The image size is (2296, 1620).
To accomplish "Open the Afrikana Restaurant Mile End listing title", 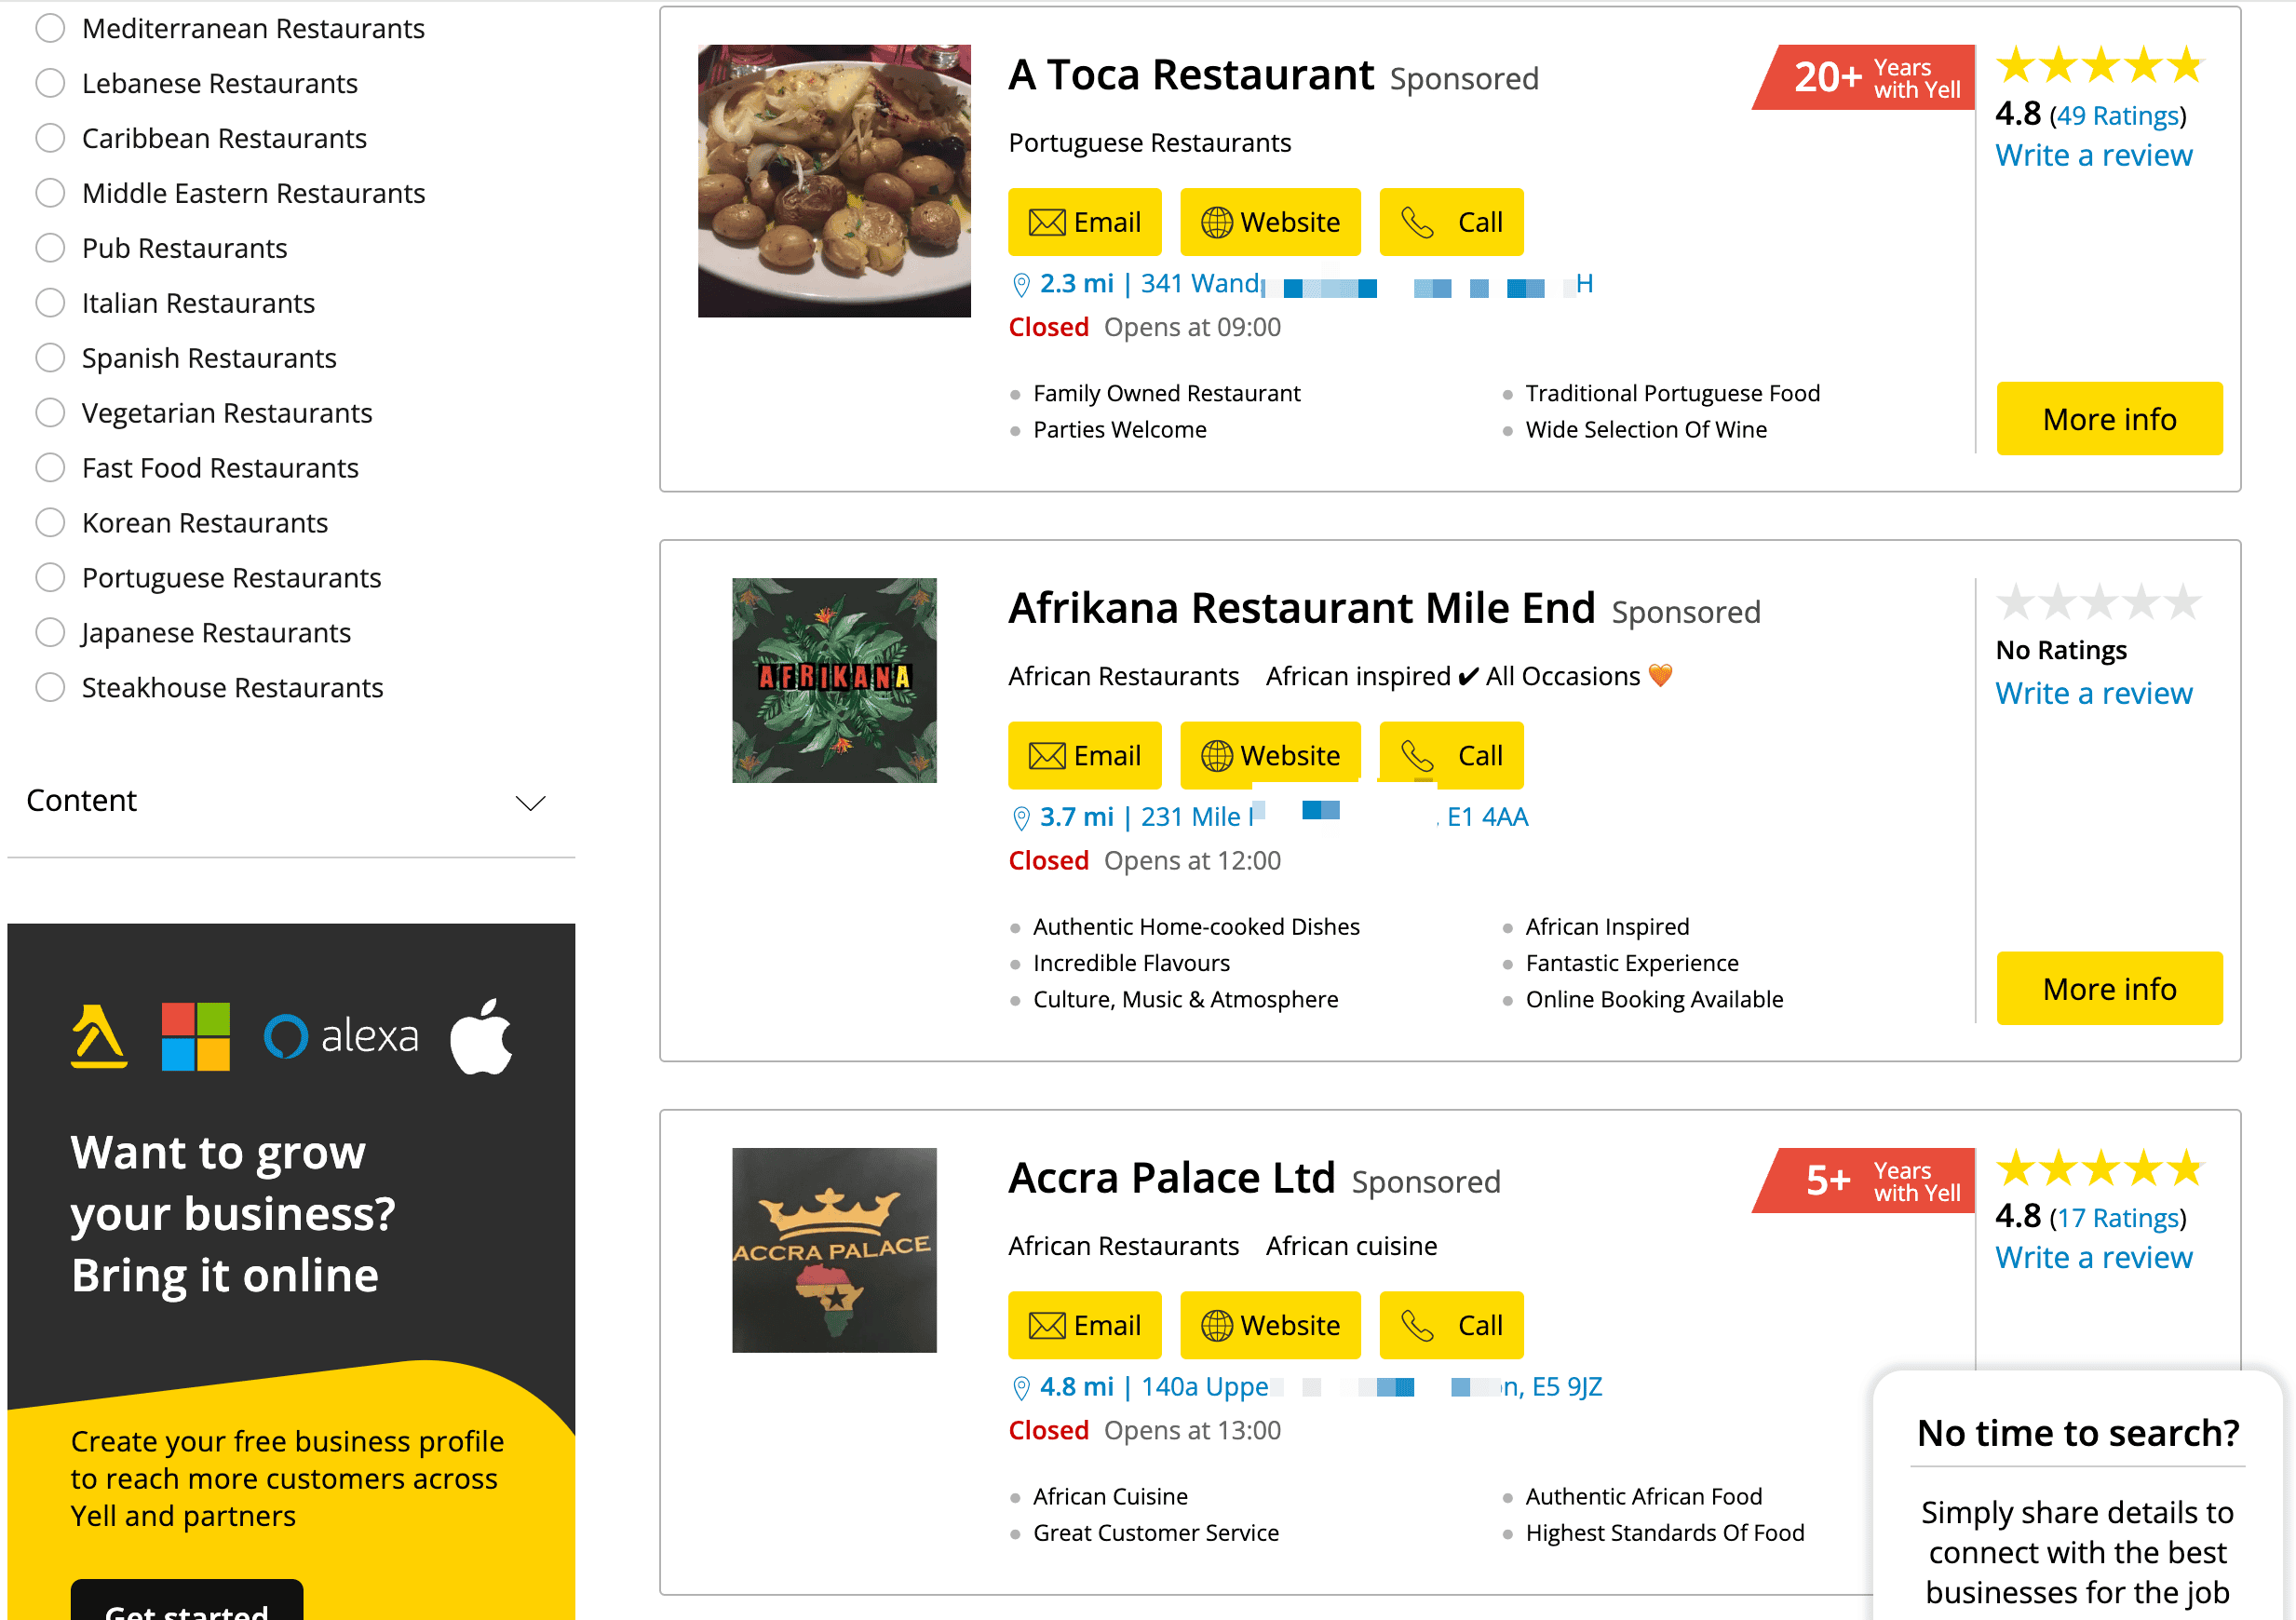I will (1301, 609).
